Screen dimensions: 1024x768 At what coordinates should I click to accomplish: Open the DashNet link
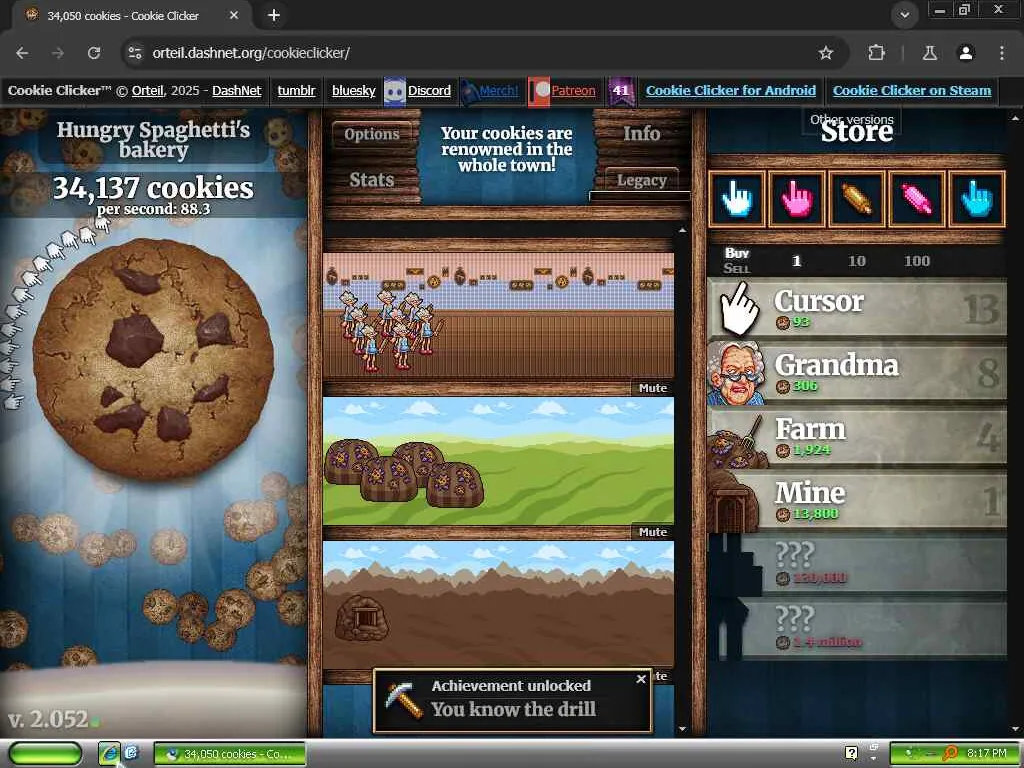tap(236, 91)
